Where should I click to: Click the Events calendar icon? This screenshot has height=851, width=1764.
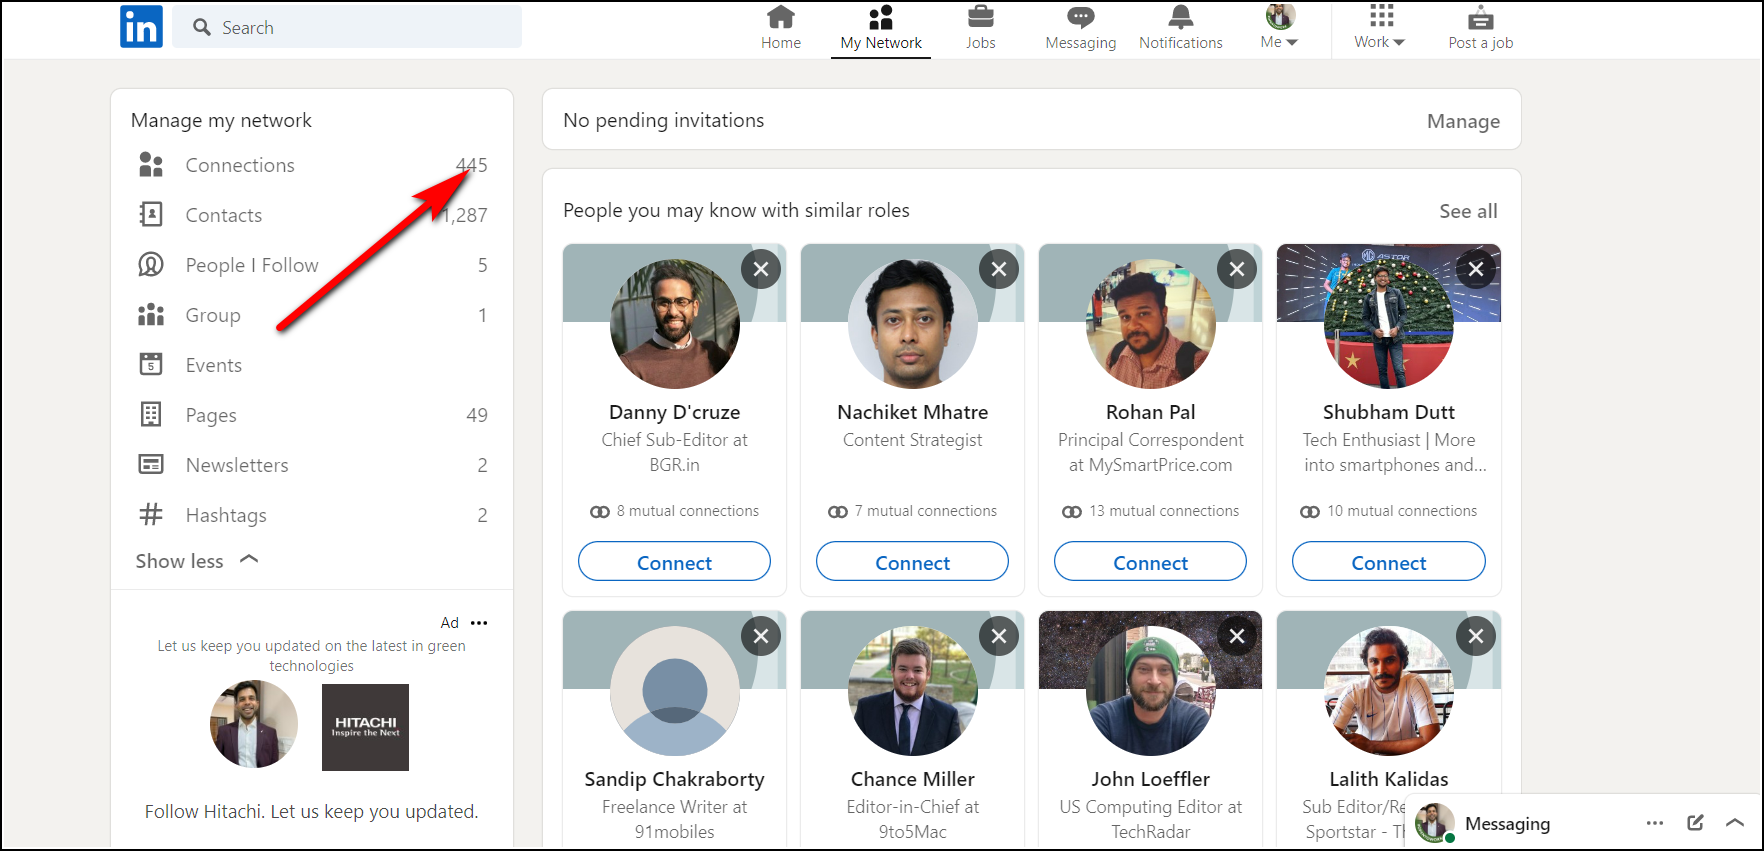[x=151, y=365]
